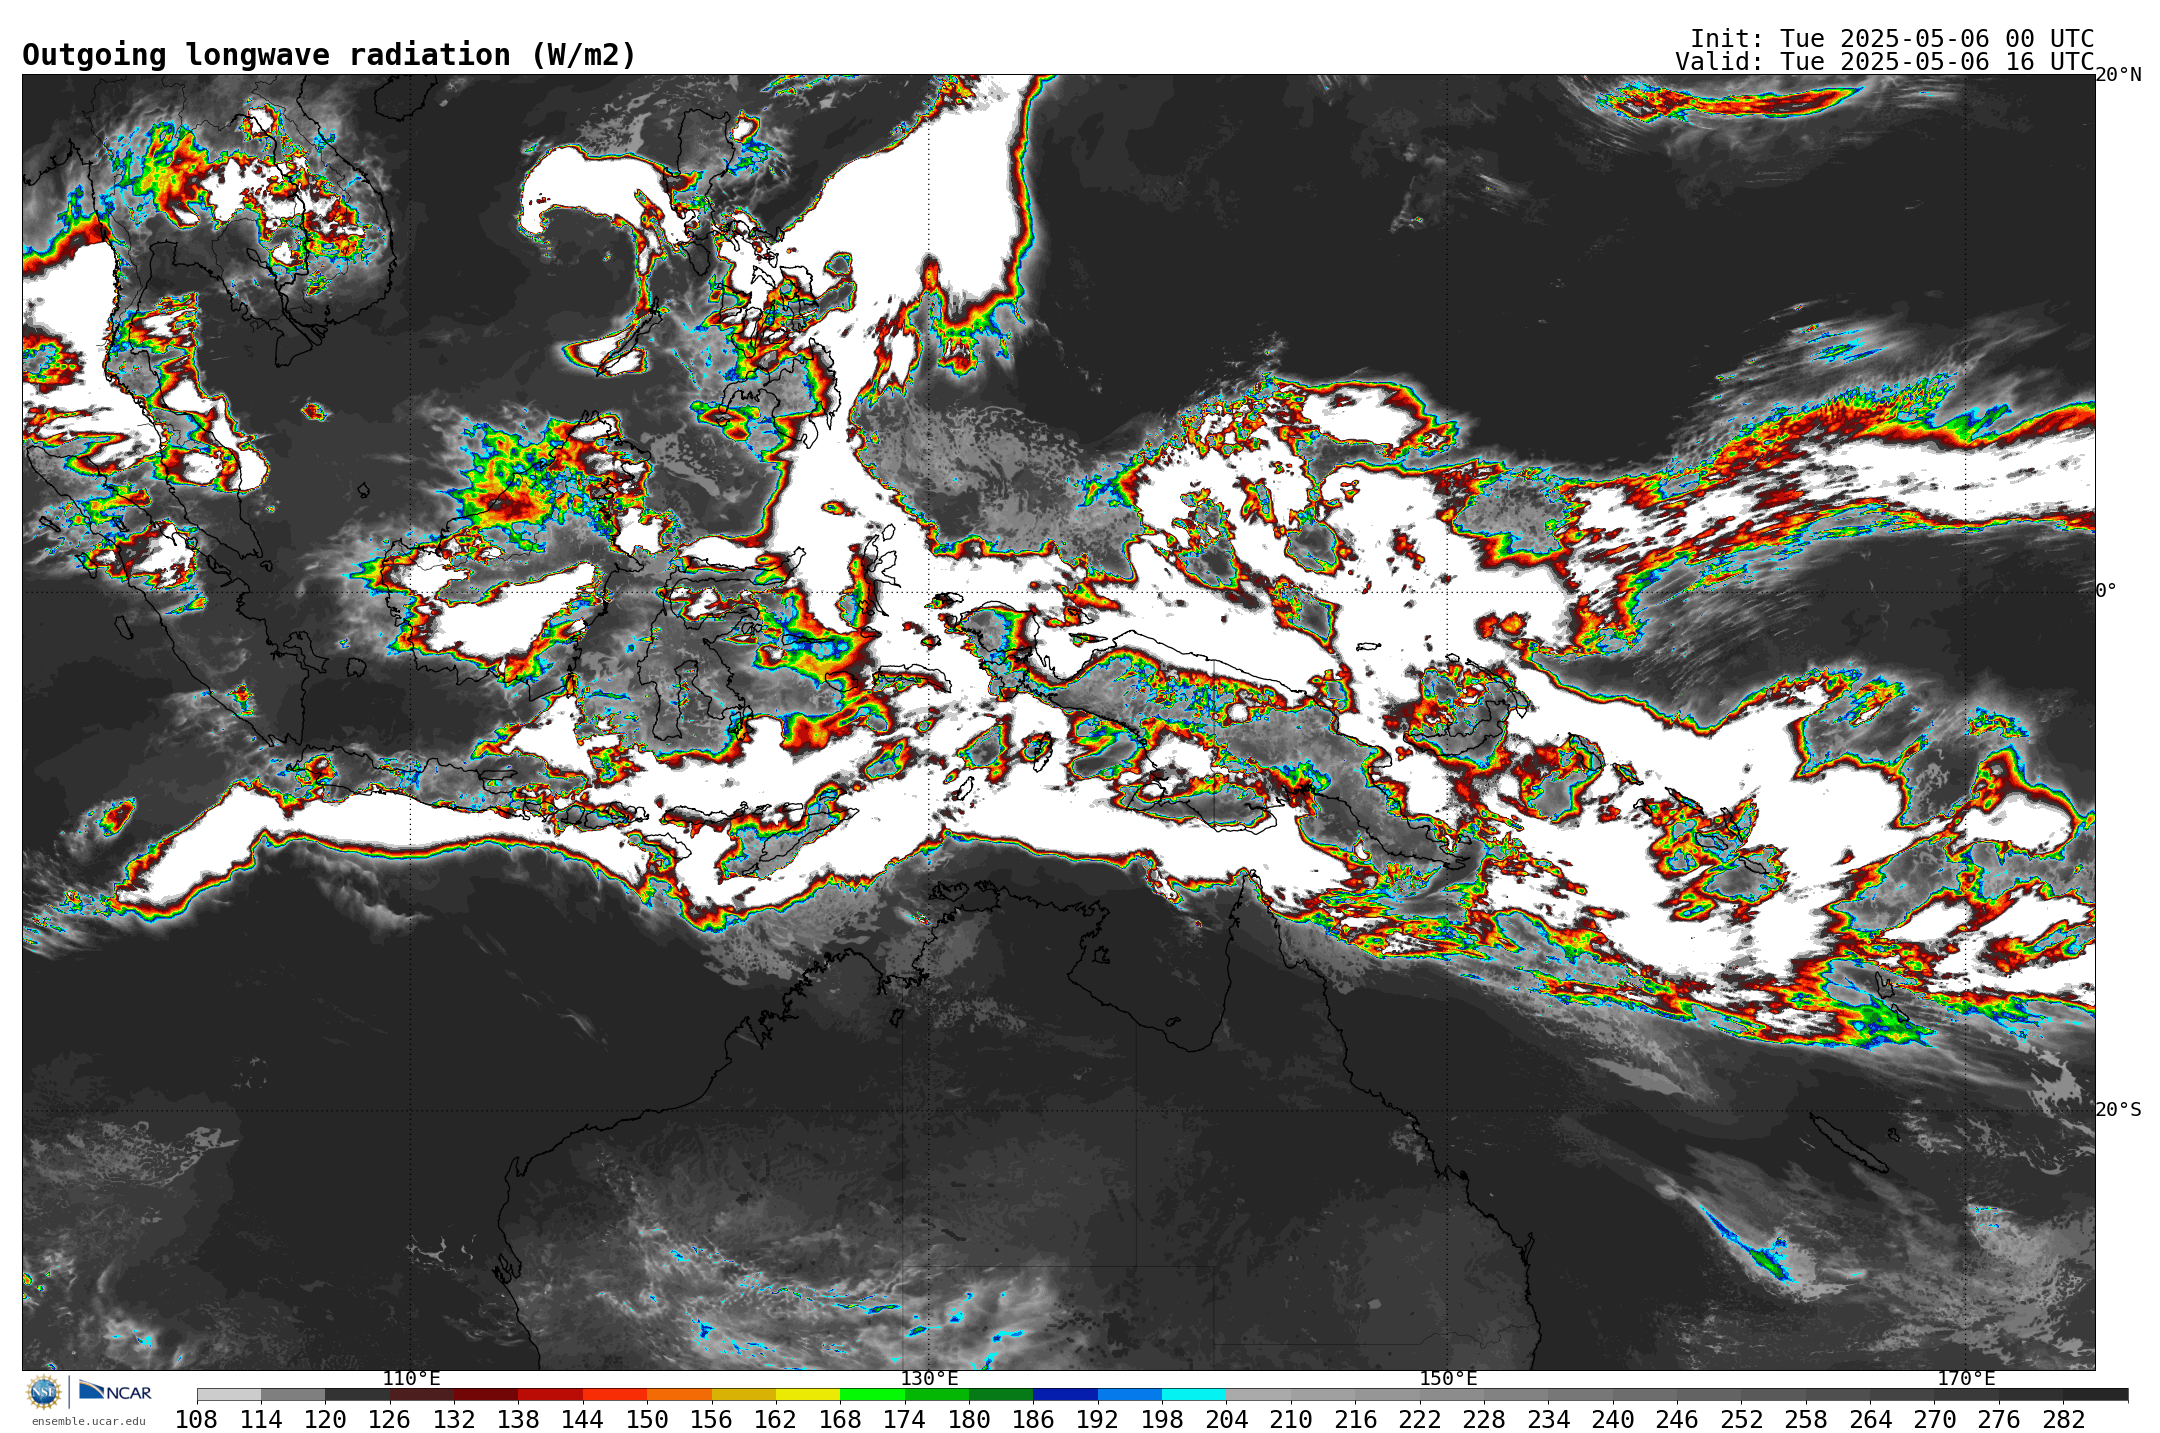The width and height of the screenshot is (2160, 1433).
Task: Click the colorbar value 150
Action: pos(647,1420)
